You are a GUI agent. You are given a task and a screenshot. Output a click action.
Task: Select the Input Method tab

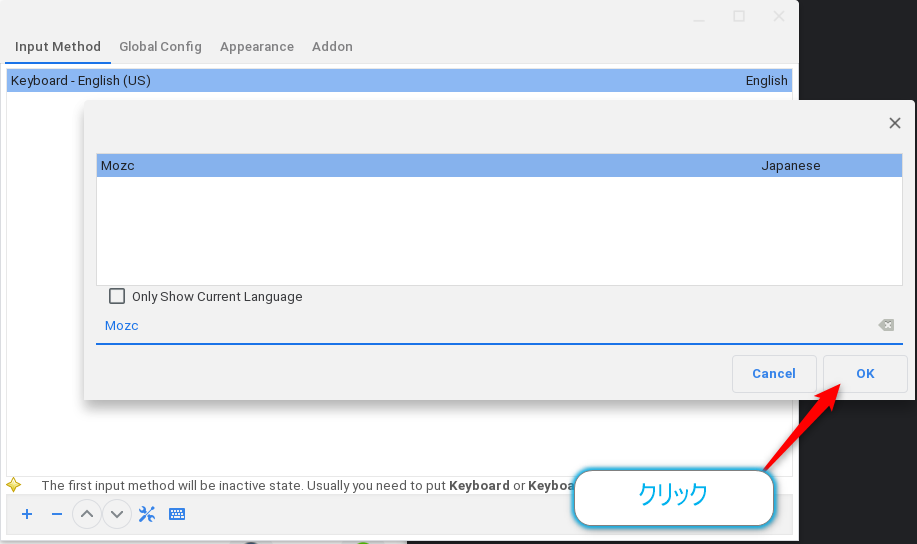(x=58, y=46)
